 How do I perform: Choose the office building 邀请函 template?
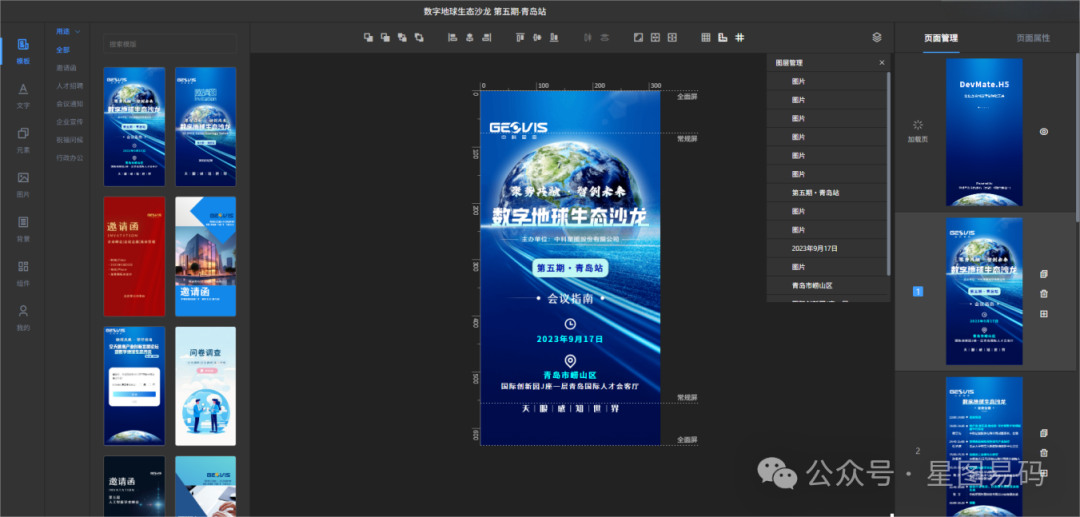pos(205,256)
